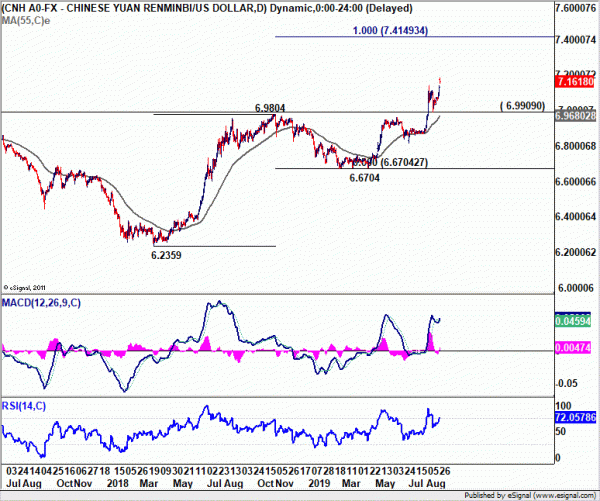The width and height of the screenshot is (600, 501).
Task: Select the RSI(14,C) study label
Action: pyautogui.click(x=24, y=406)
